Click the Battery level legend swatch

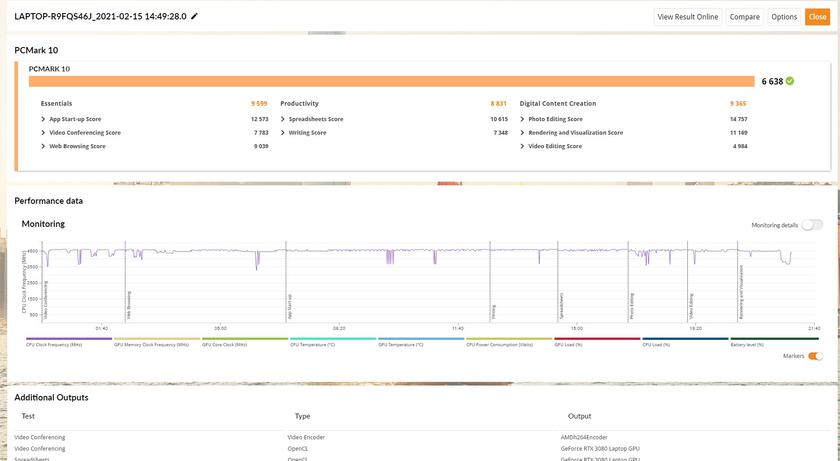click(x=773, y=339)
